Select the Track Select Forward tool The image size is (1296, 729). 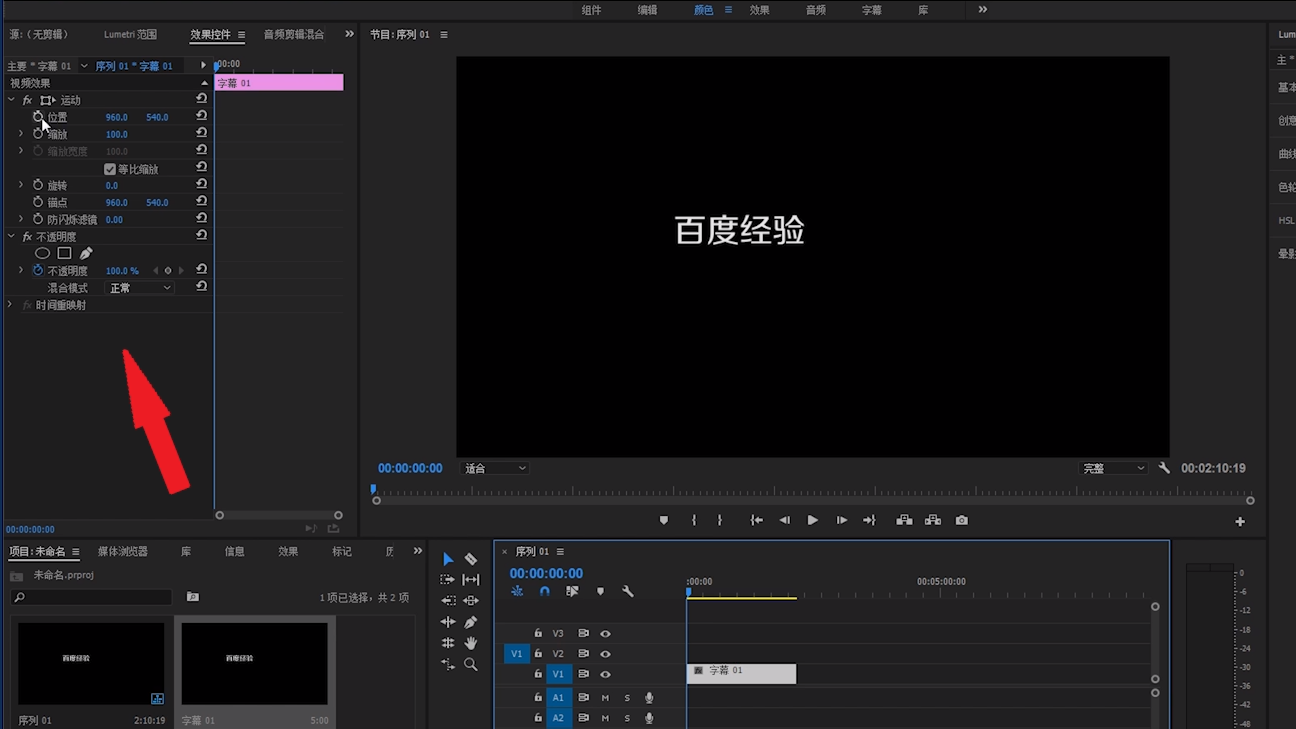pos(448,580)
